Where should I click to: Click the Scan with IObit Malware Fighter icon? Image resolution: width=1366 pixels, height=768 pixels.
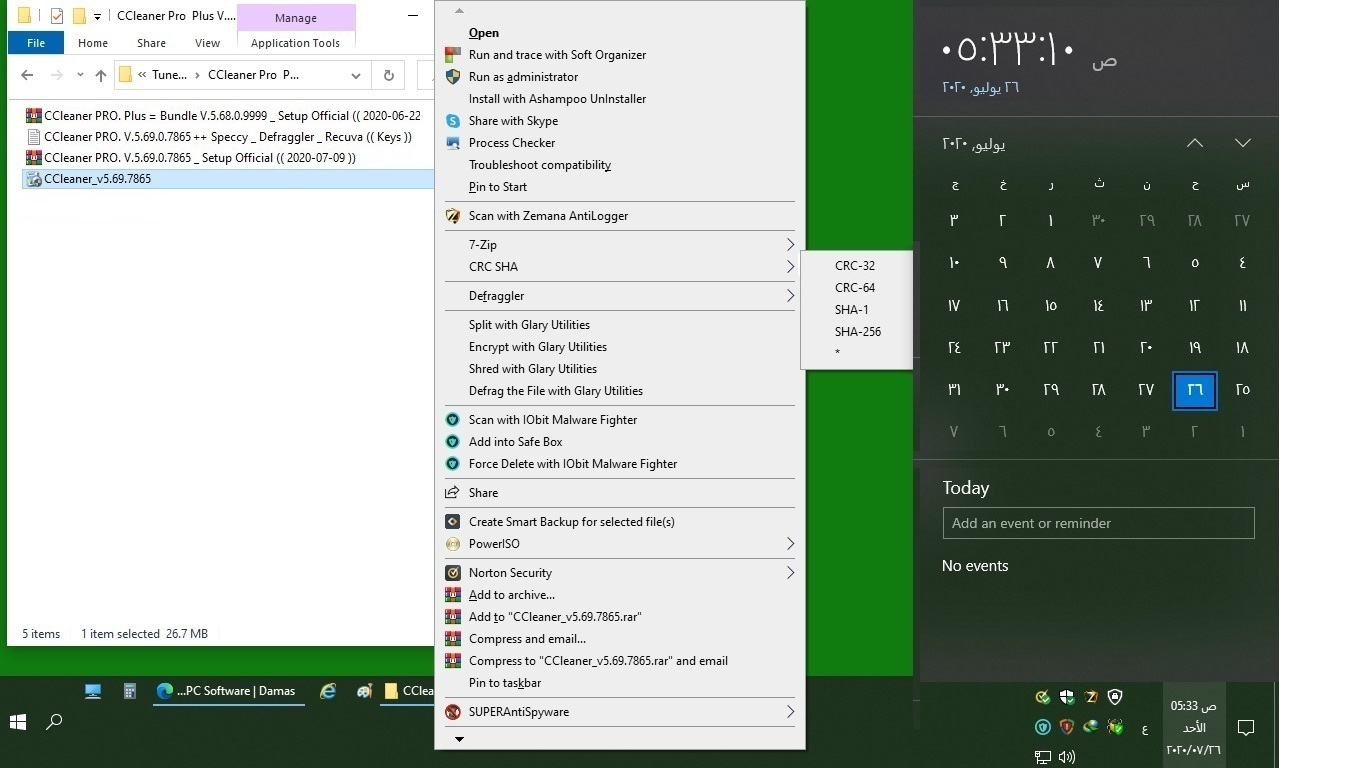[x=453, y=420]
